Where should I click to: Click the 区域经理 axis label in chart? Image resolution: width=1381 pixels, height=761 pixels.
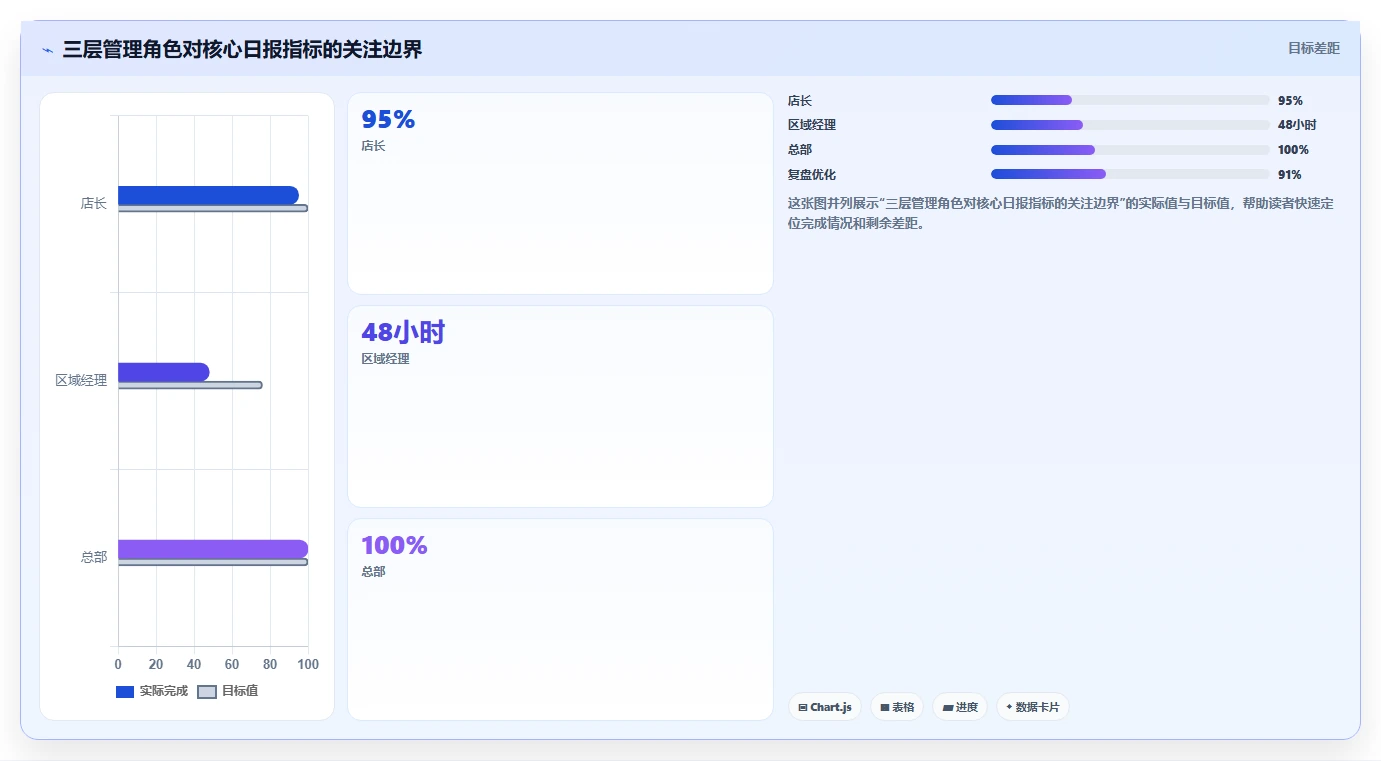point(81,380)
